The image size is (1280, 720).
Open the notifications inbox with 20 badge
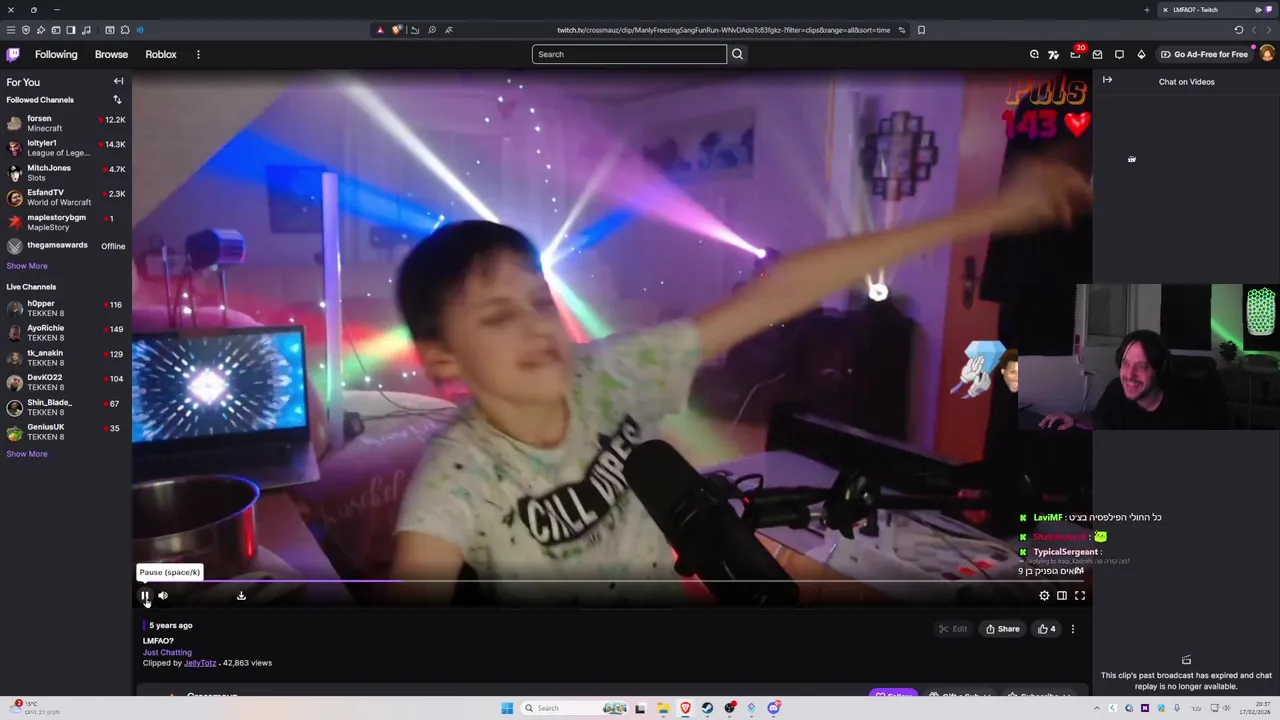[x=1075, y=54]
